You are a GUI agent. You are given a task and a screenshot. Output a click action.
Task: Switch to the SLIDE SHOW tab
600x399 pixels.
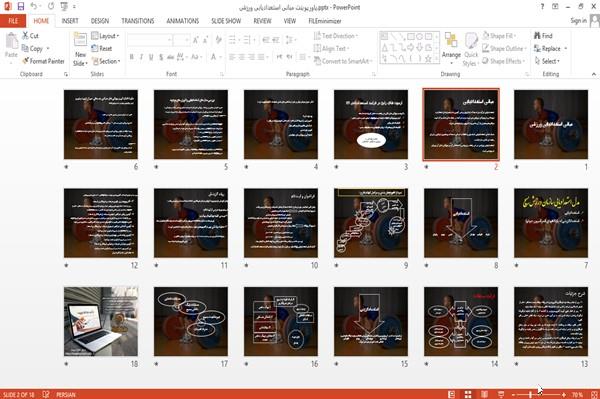(x=226, y=21)
